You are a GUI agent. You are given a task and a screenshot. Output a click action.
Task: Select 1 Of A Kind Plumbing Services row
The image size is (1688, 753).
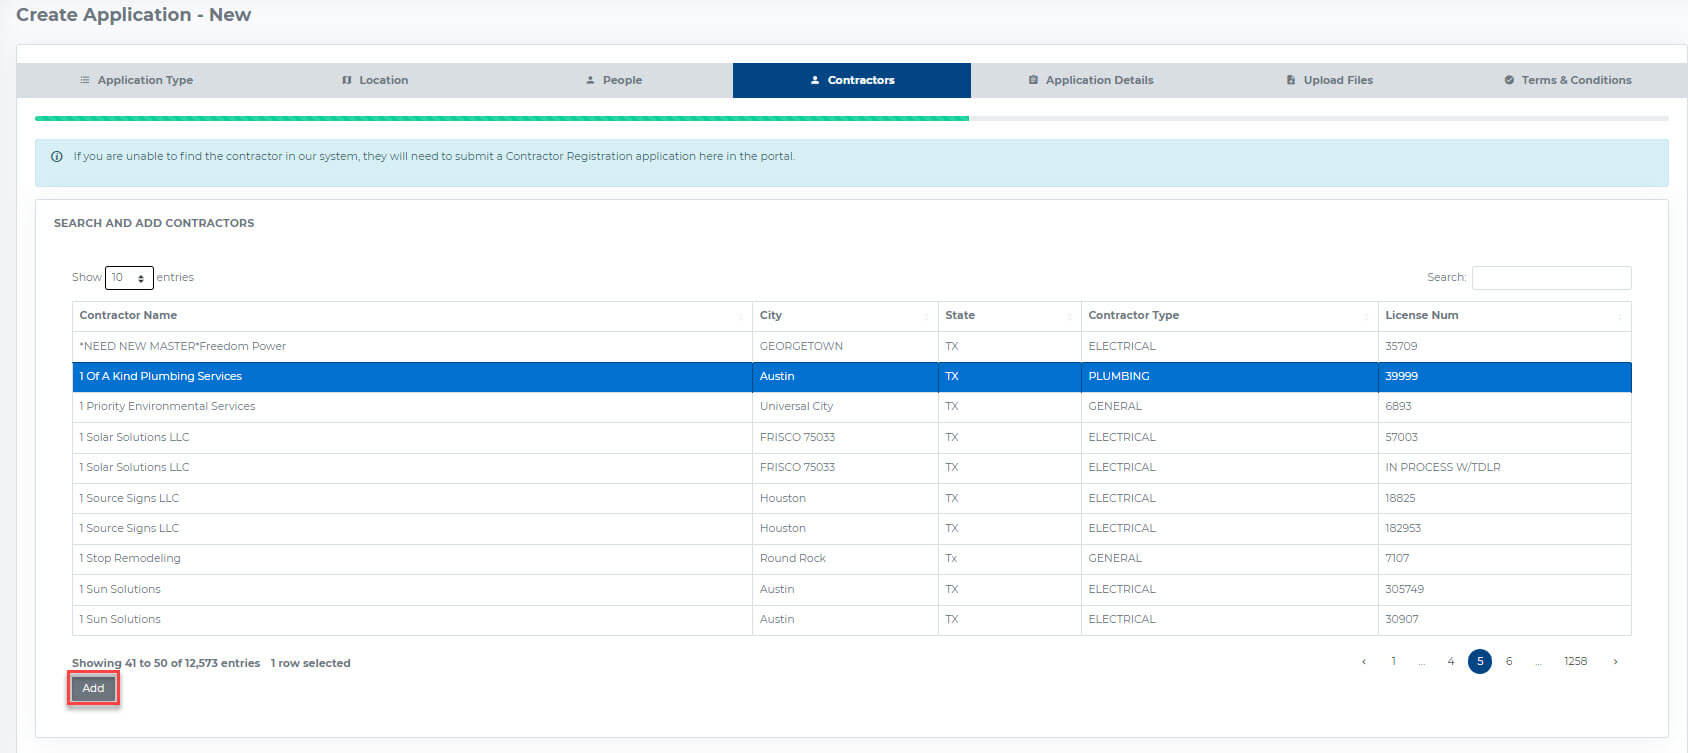click(x=852, y=376)
